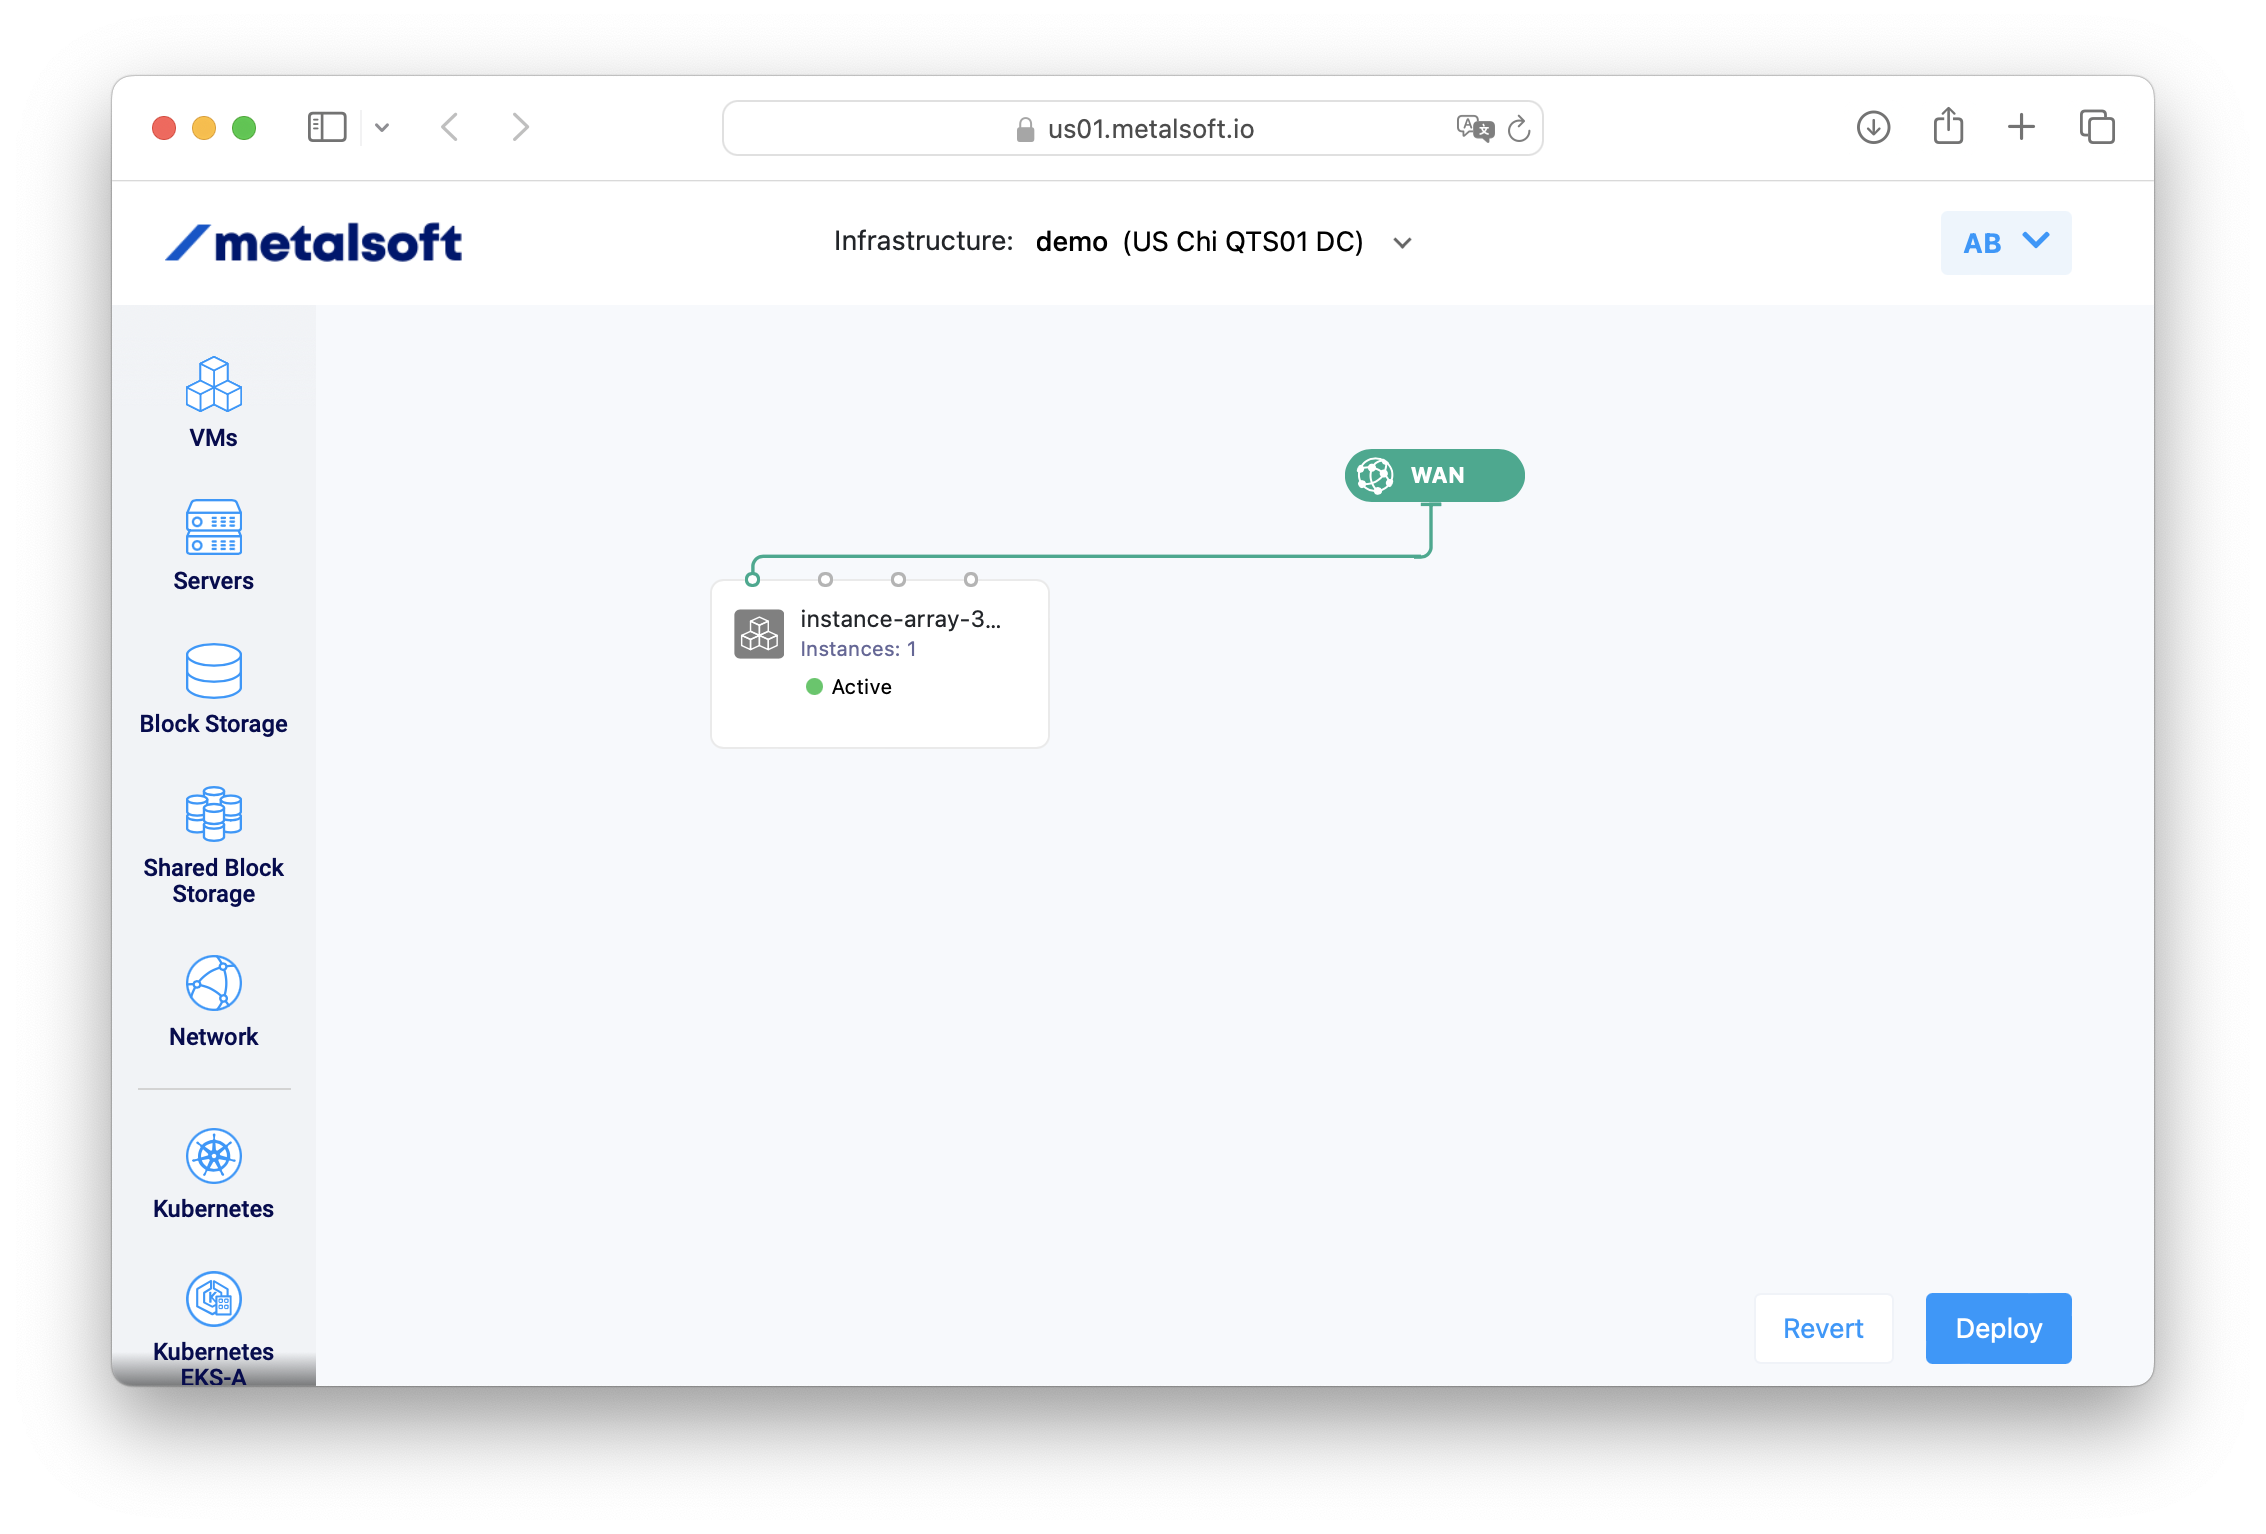Open a new Safari tab

click(2021, 127)
